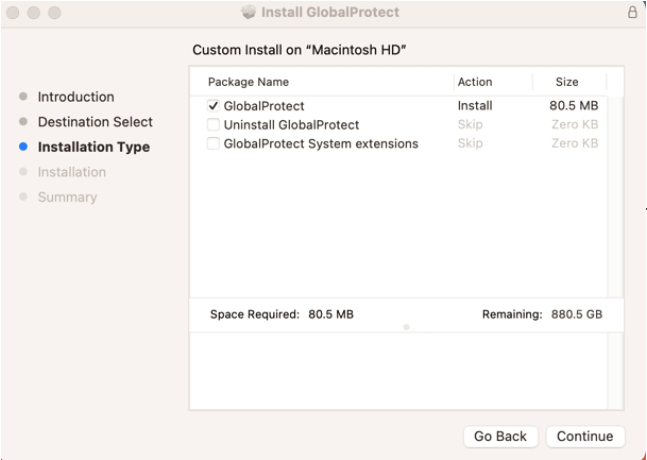Viewport: 647px width, 460px height.
Task: Click the lock icon in title bar
Action: pyautogui.click(x=632, y=13)
